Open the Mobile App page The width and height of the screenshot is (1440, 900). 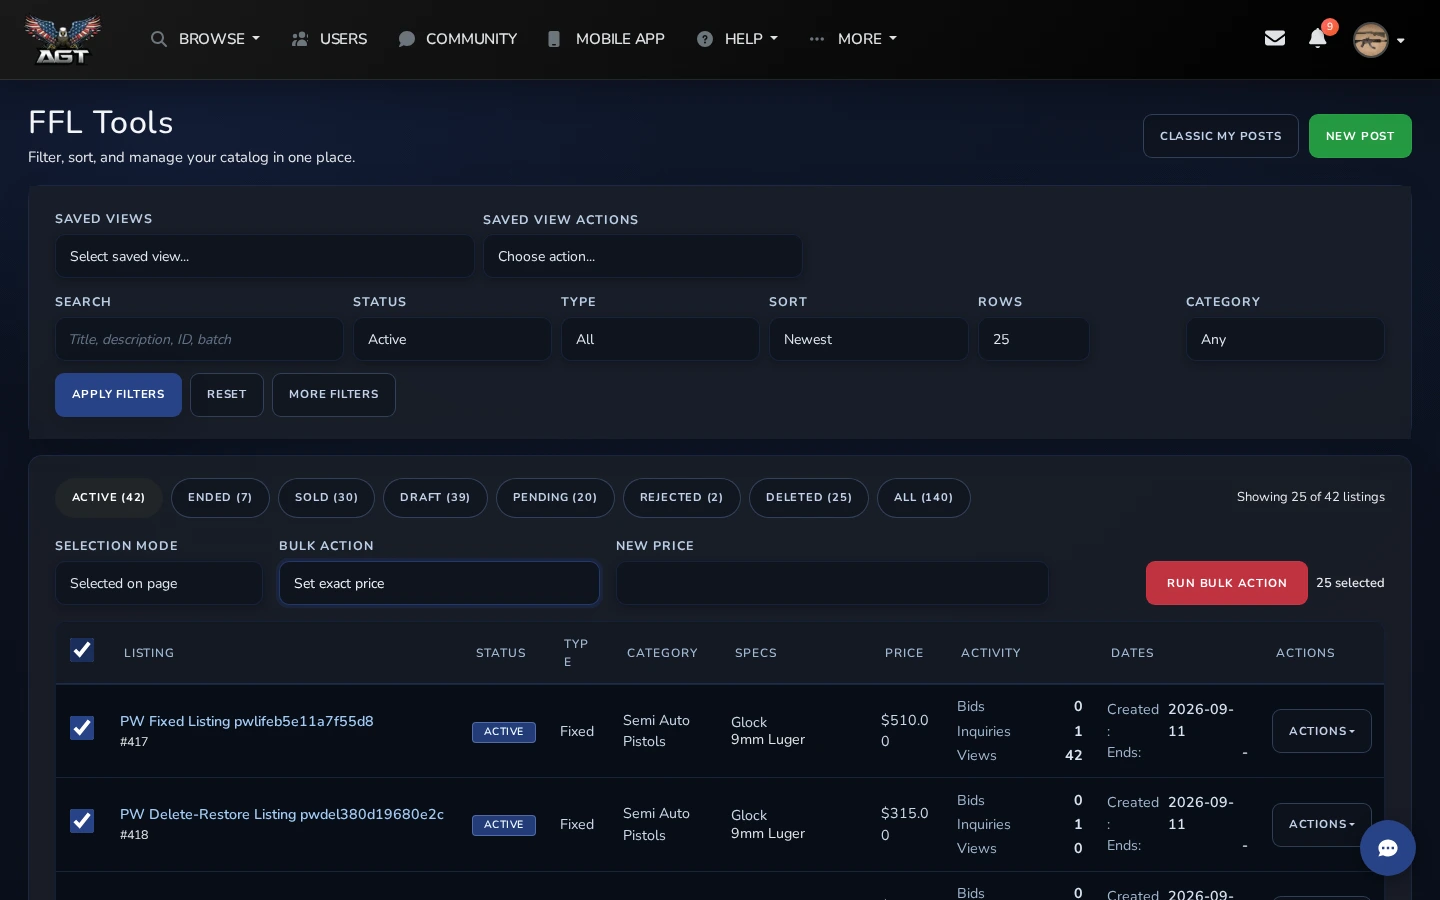606,39
